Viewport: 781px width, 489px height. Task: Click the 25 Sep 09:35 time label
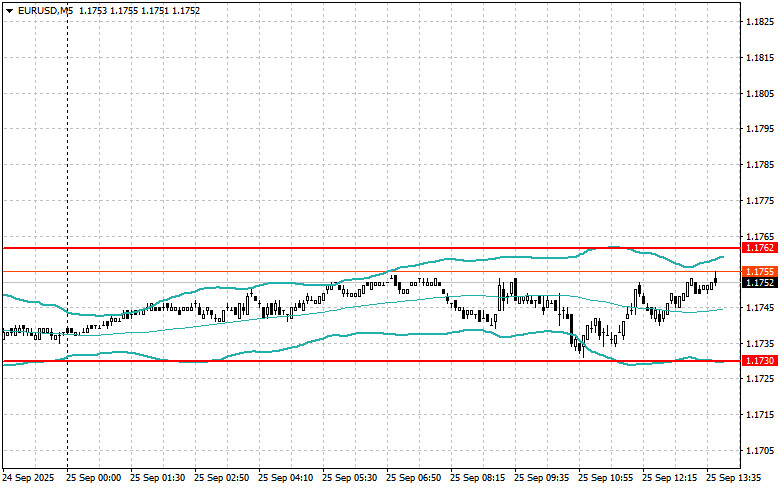[541, 478]
